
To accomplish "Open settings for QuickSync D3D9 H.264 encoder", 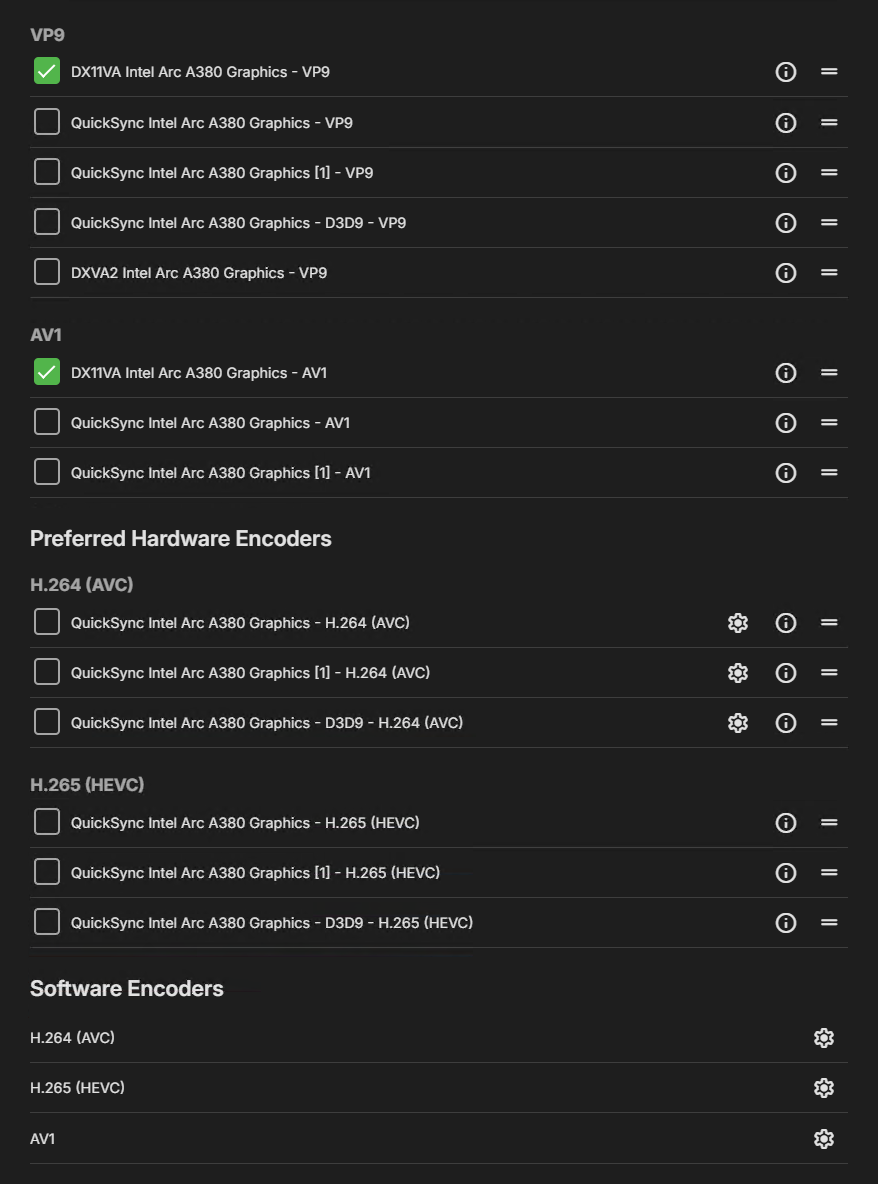I will coord(738,723).
